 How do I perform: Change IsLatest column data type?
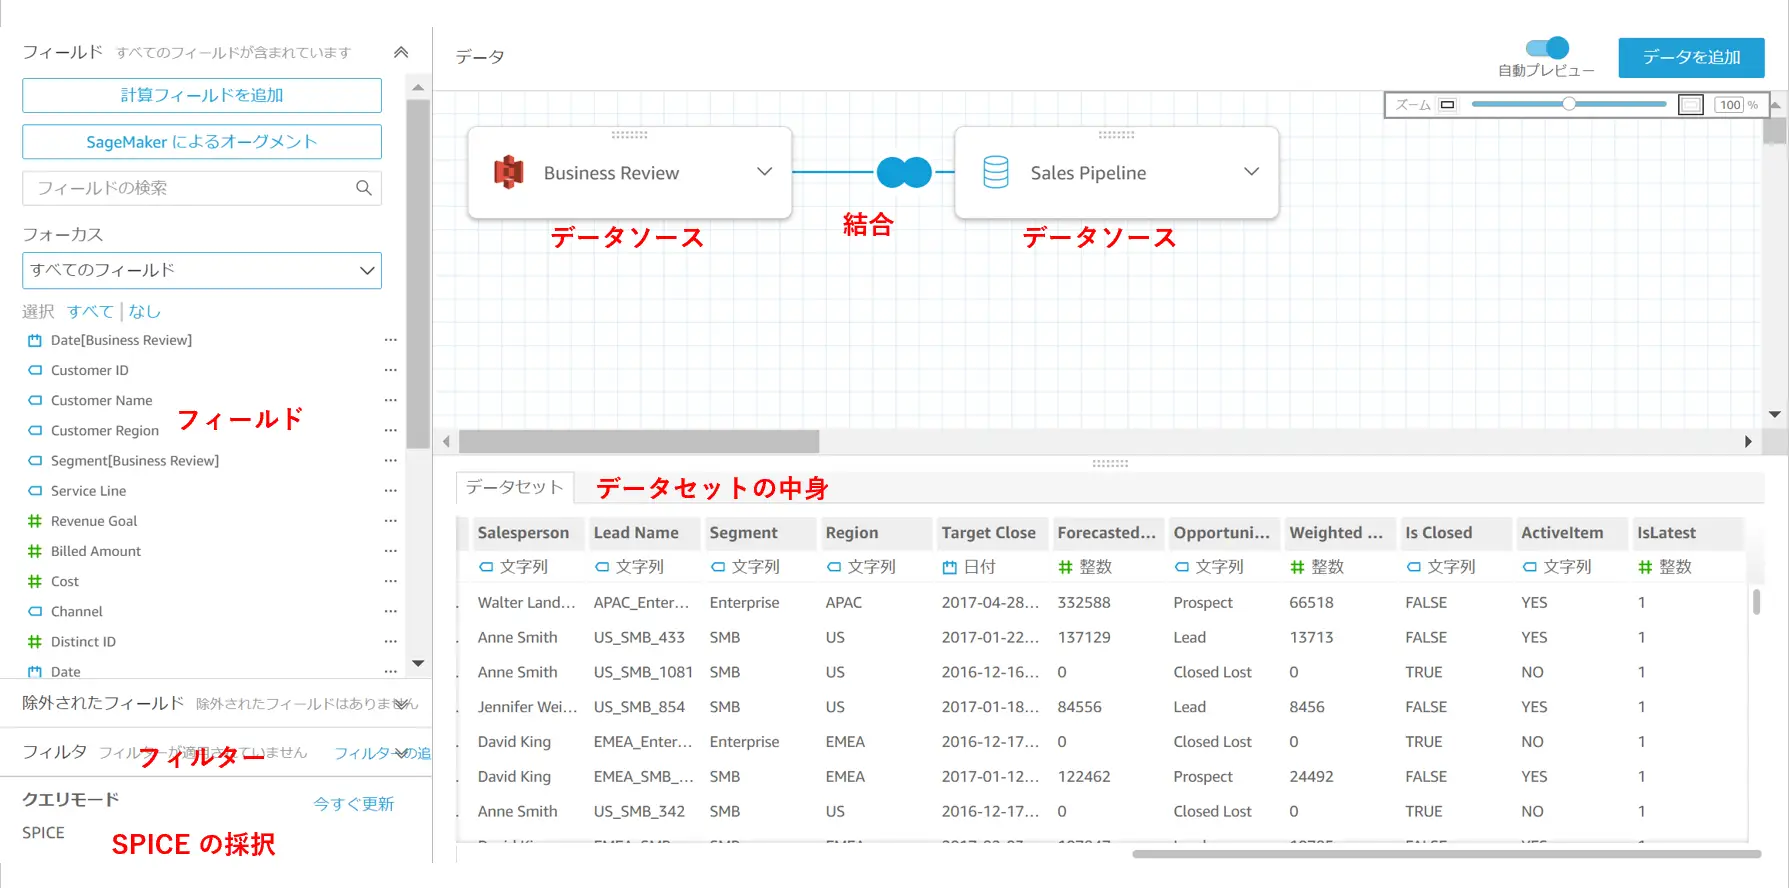pos(1665,567)
